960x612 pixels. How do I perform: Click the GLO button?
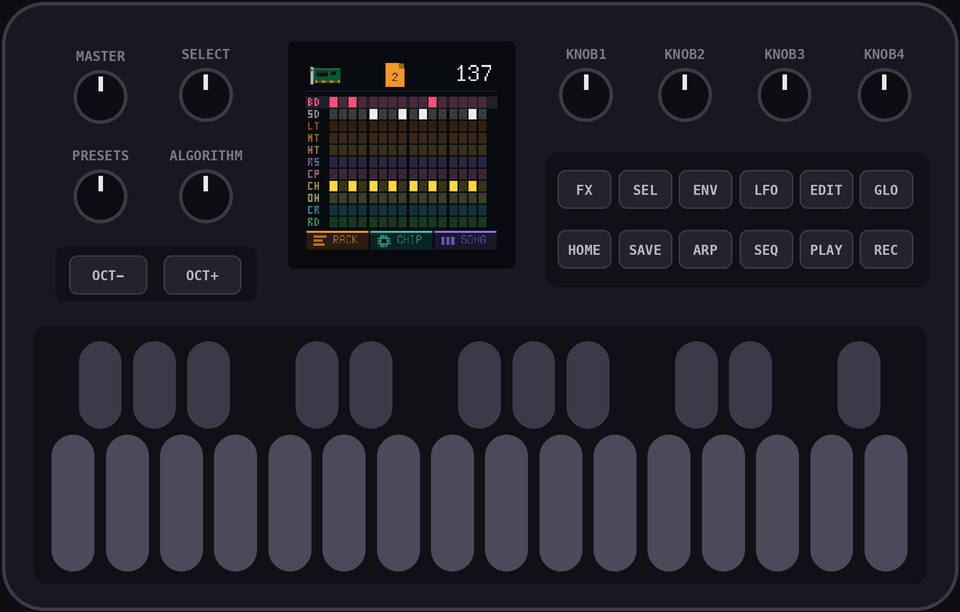(x=886, y=190)
